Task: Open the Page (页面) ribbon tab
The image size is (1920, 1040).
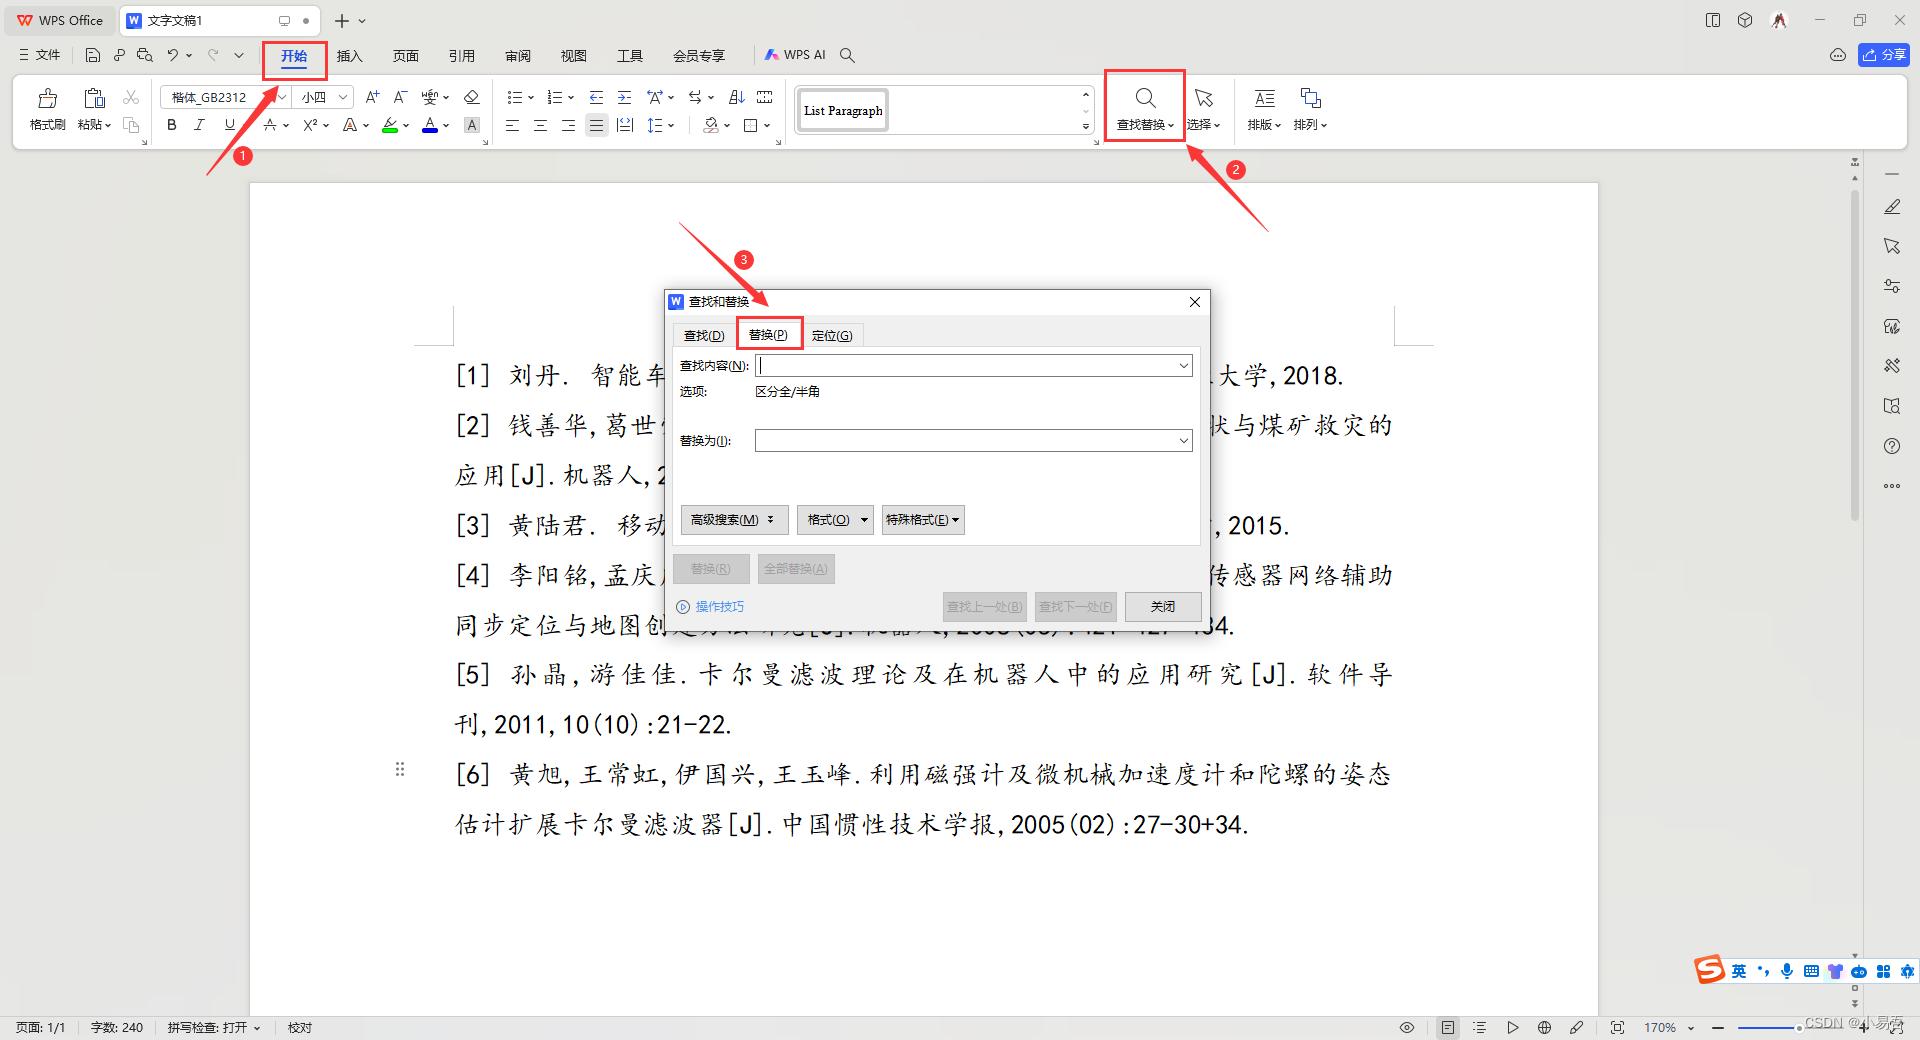Action: coord(405,56)
